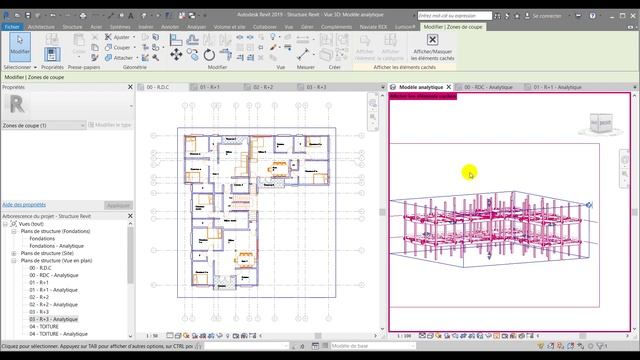640x360 pixels.
Task: Open the Modèle de base dropdown in status bar
Action: [373, 346]
